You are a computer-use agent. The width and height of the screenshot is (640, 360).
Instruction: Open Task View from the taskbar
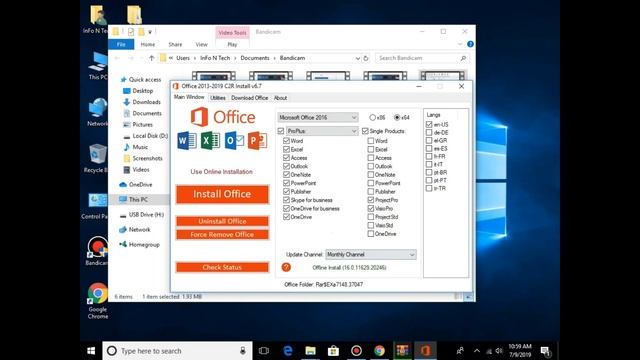click(x=264, y=351)
